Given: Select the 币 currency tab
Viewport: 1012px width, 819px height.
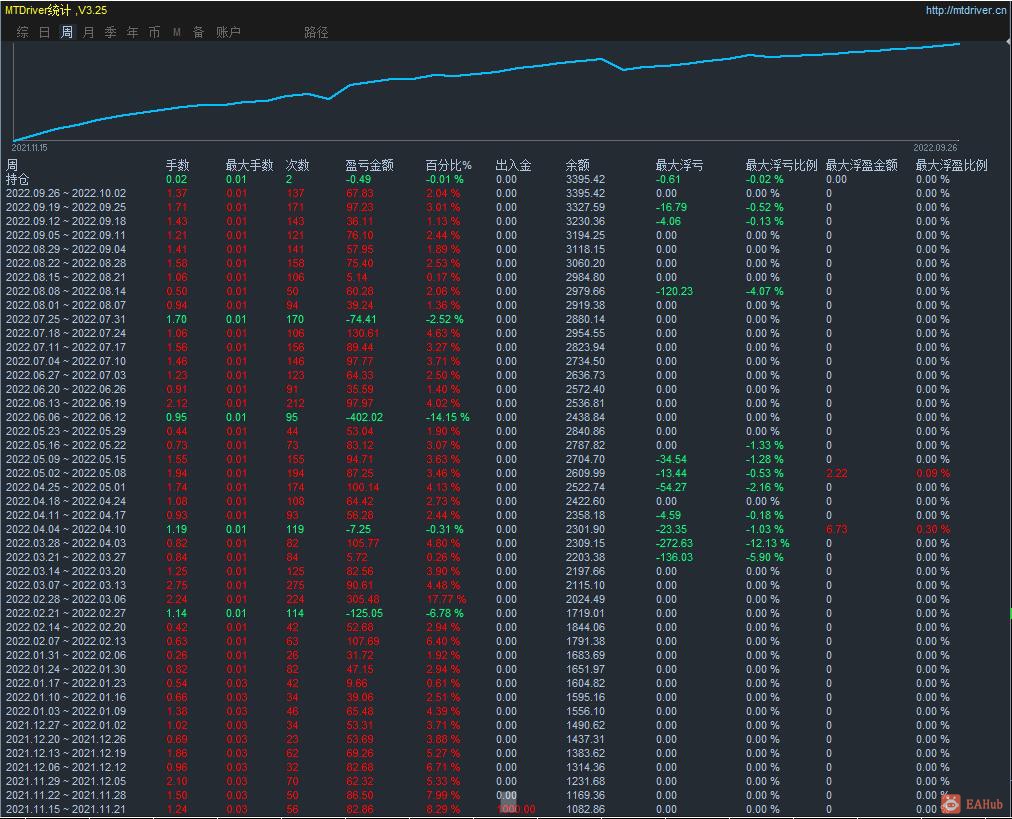Looking at the screenshot, I should (154, 32).
